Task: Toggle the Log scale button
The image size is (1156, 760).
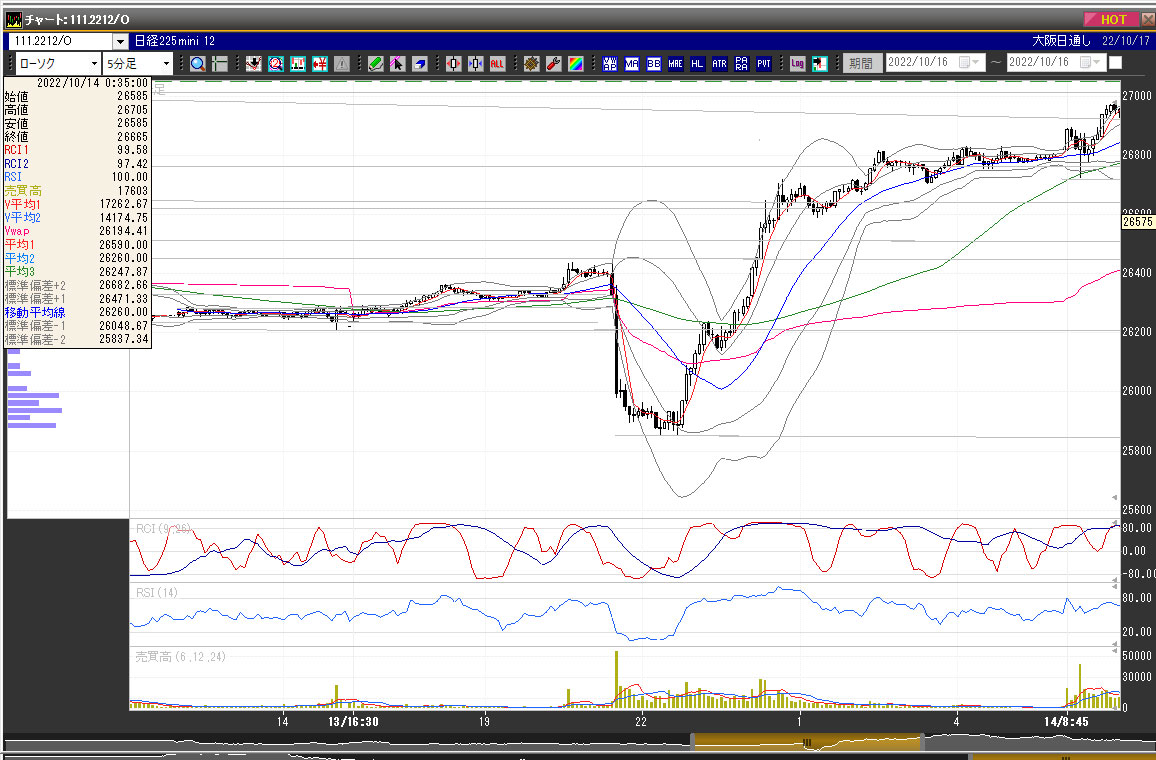Action: pos(798,64)
